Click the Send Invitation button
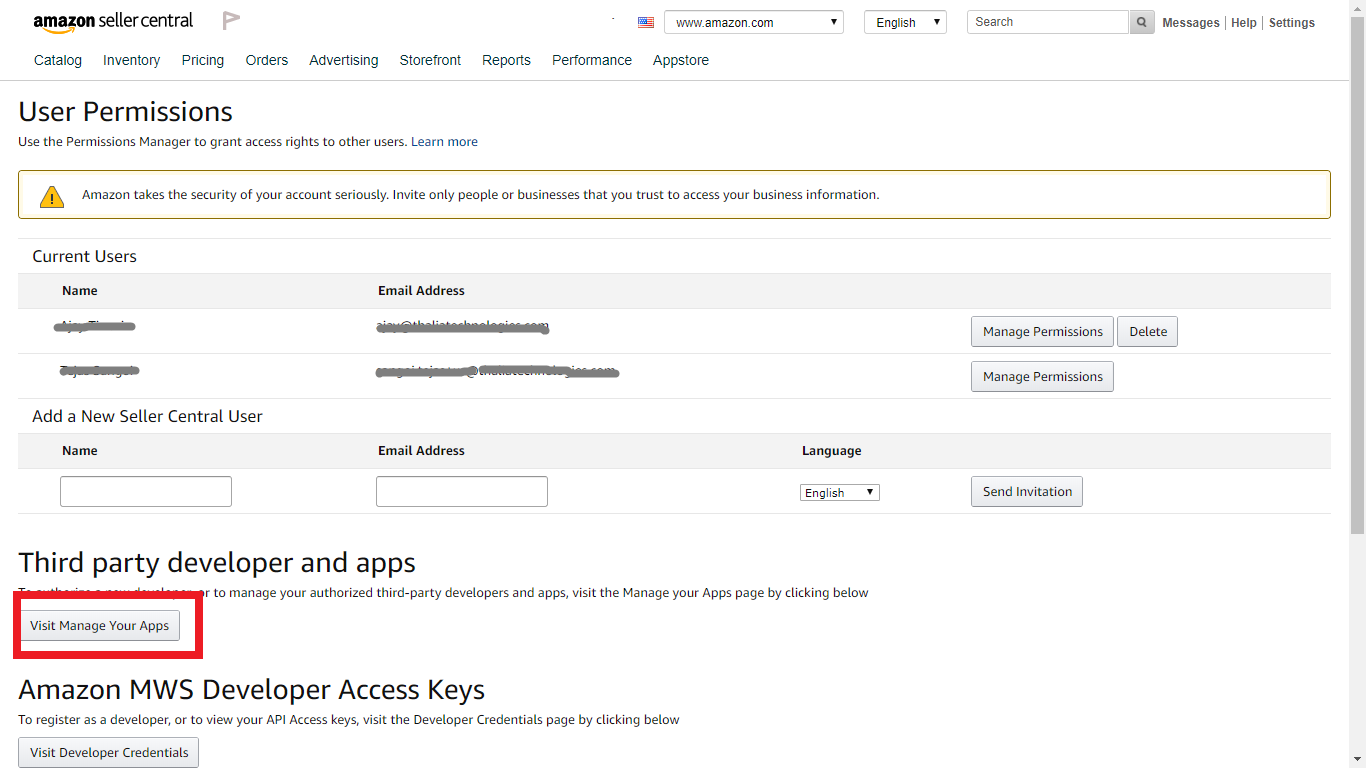Image resolution: width=1366 pixels, height=768 pixels. (1027, 492)
